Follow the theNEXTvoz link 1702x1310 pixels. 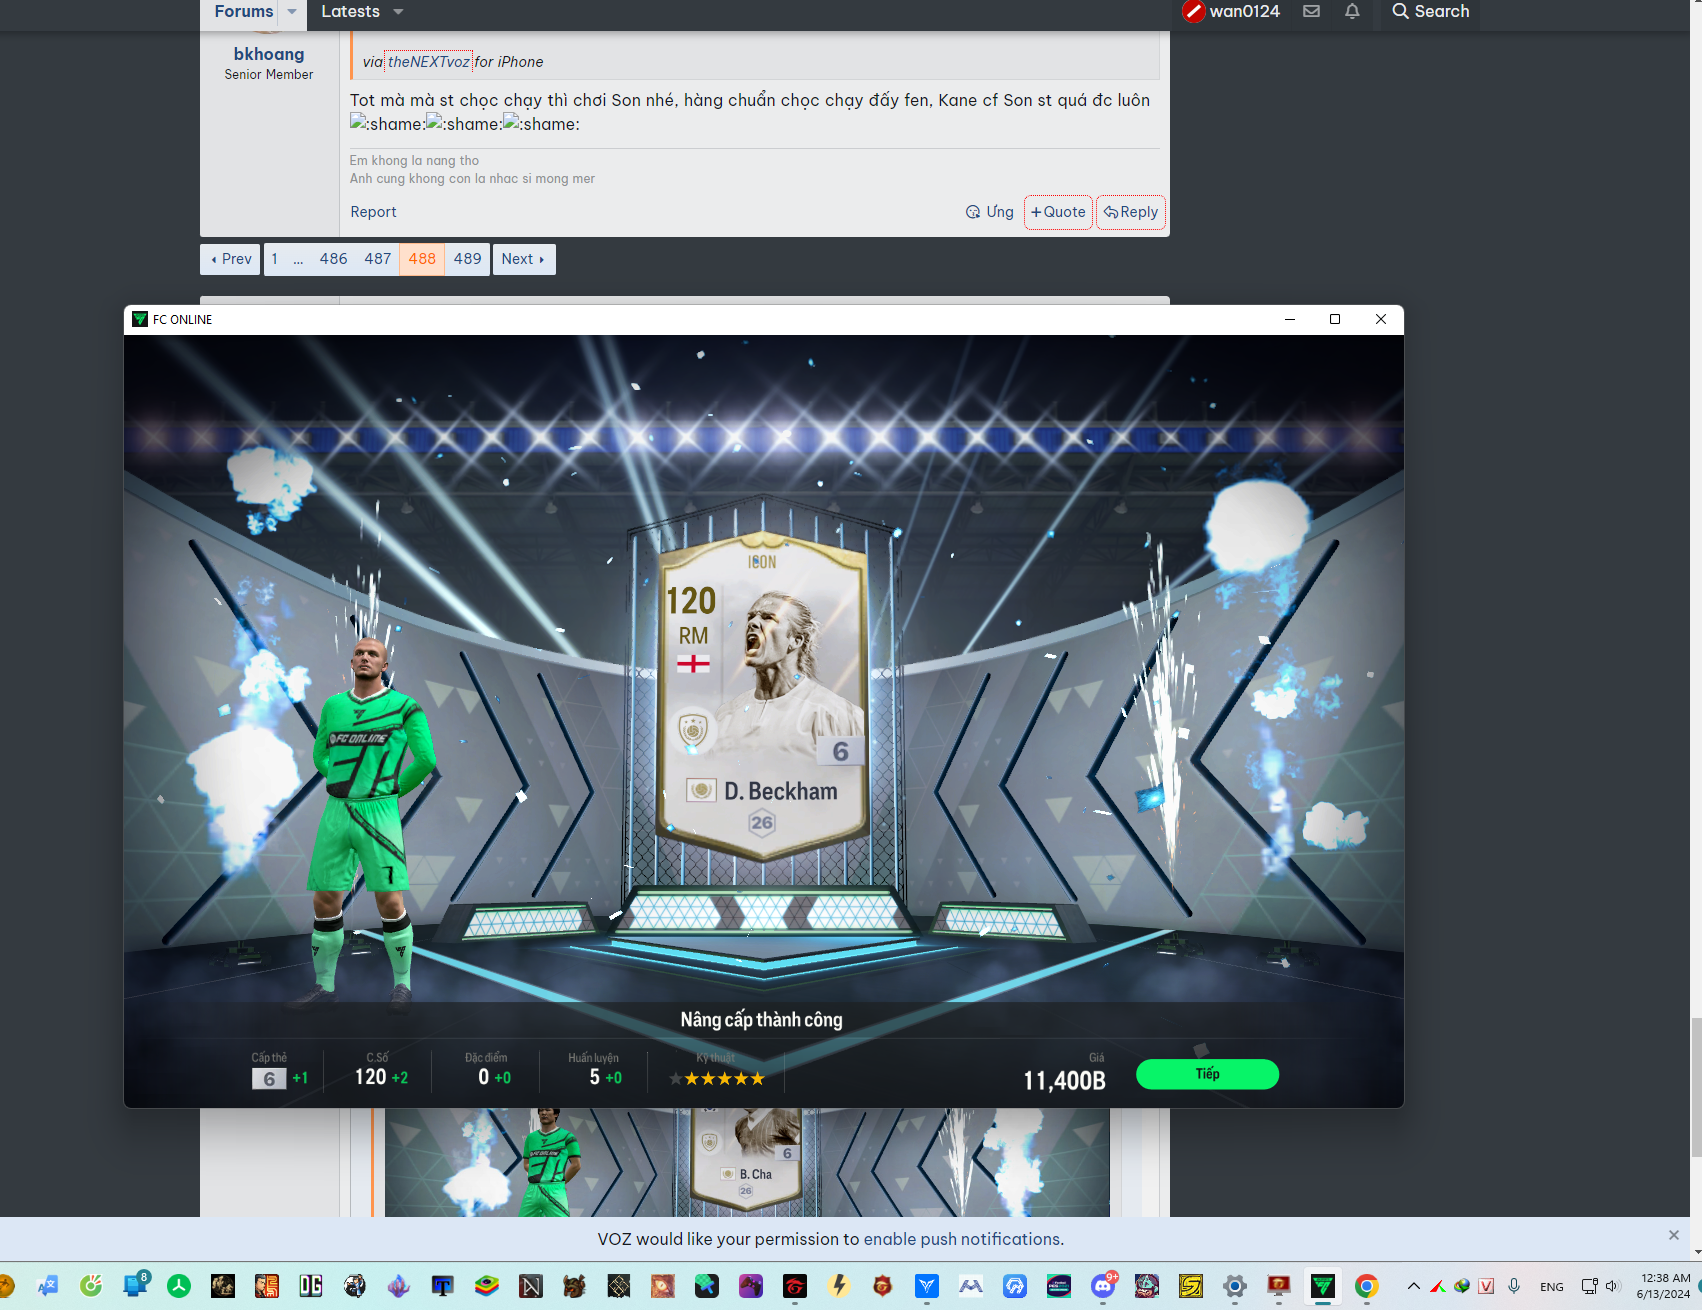click(428, 62)
